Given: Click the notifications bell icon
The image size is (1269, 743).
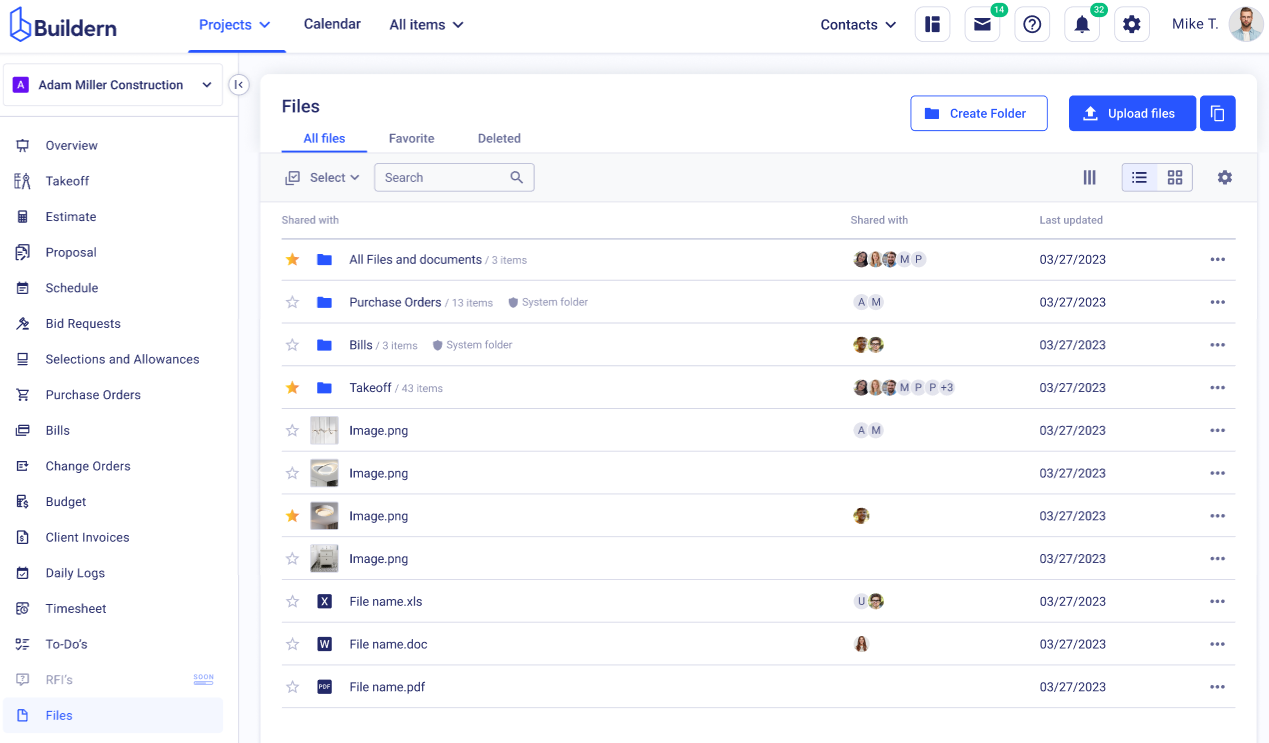Looking at the screenshot, I should click(x=1082, y=25).
